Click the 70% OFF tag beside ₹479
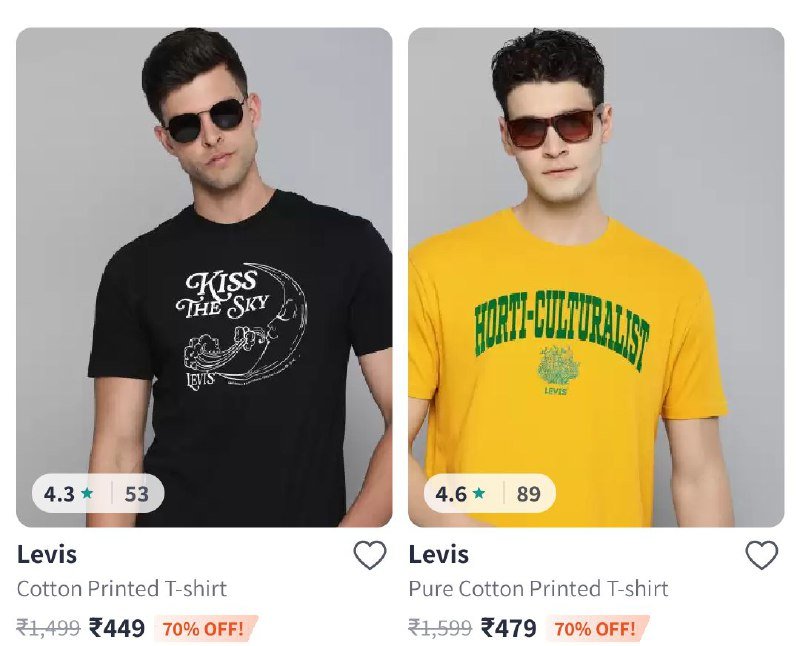The image size is (800, 646). click(596, 629)
